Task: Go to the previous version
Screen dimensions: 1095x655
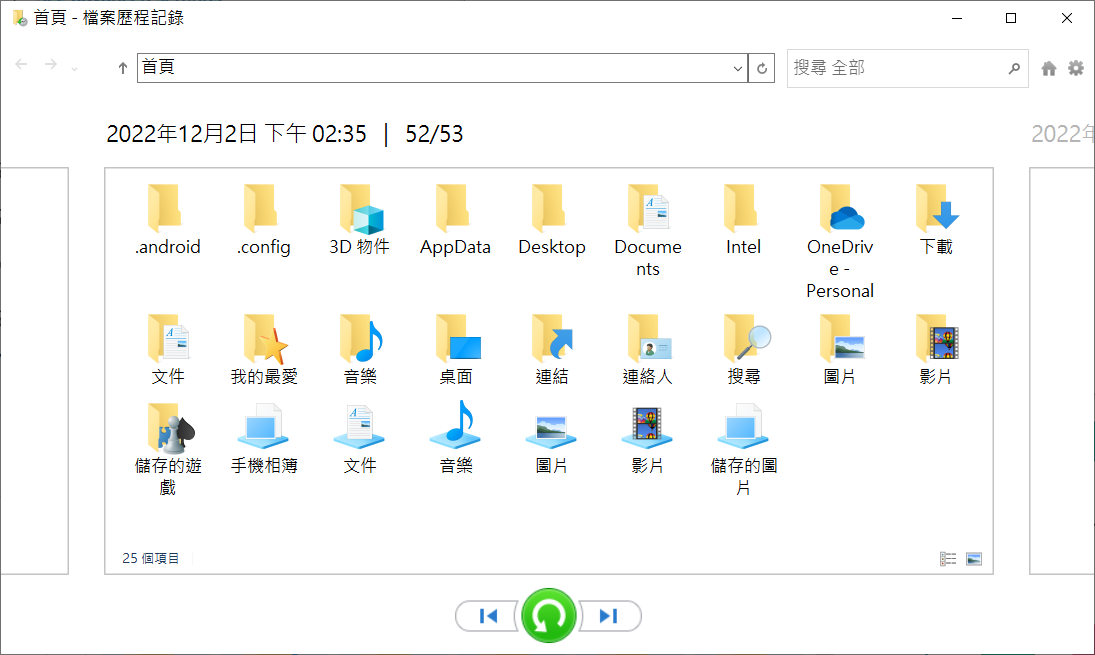Action: click(488, 616)
